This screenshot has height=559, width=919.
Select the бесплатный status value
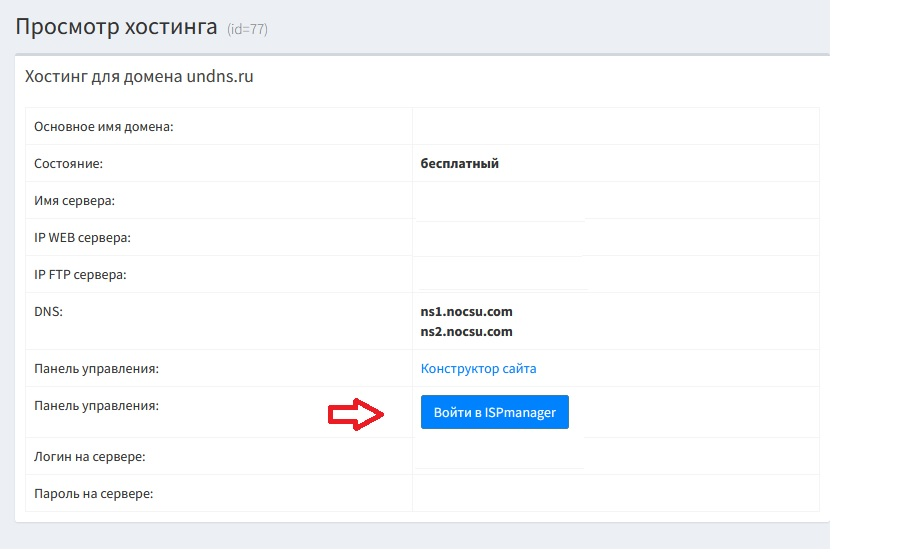pos(459,164)
